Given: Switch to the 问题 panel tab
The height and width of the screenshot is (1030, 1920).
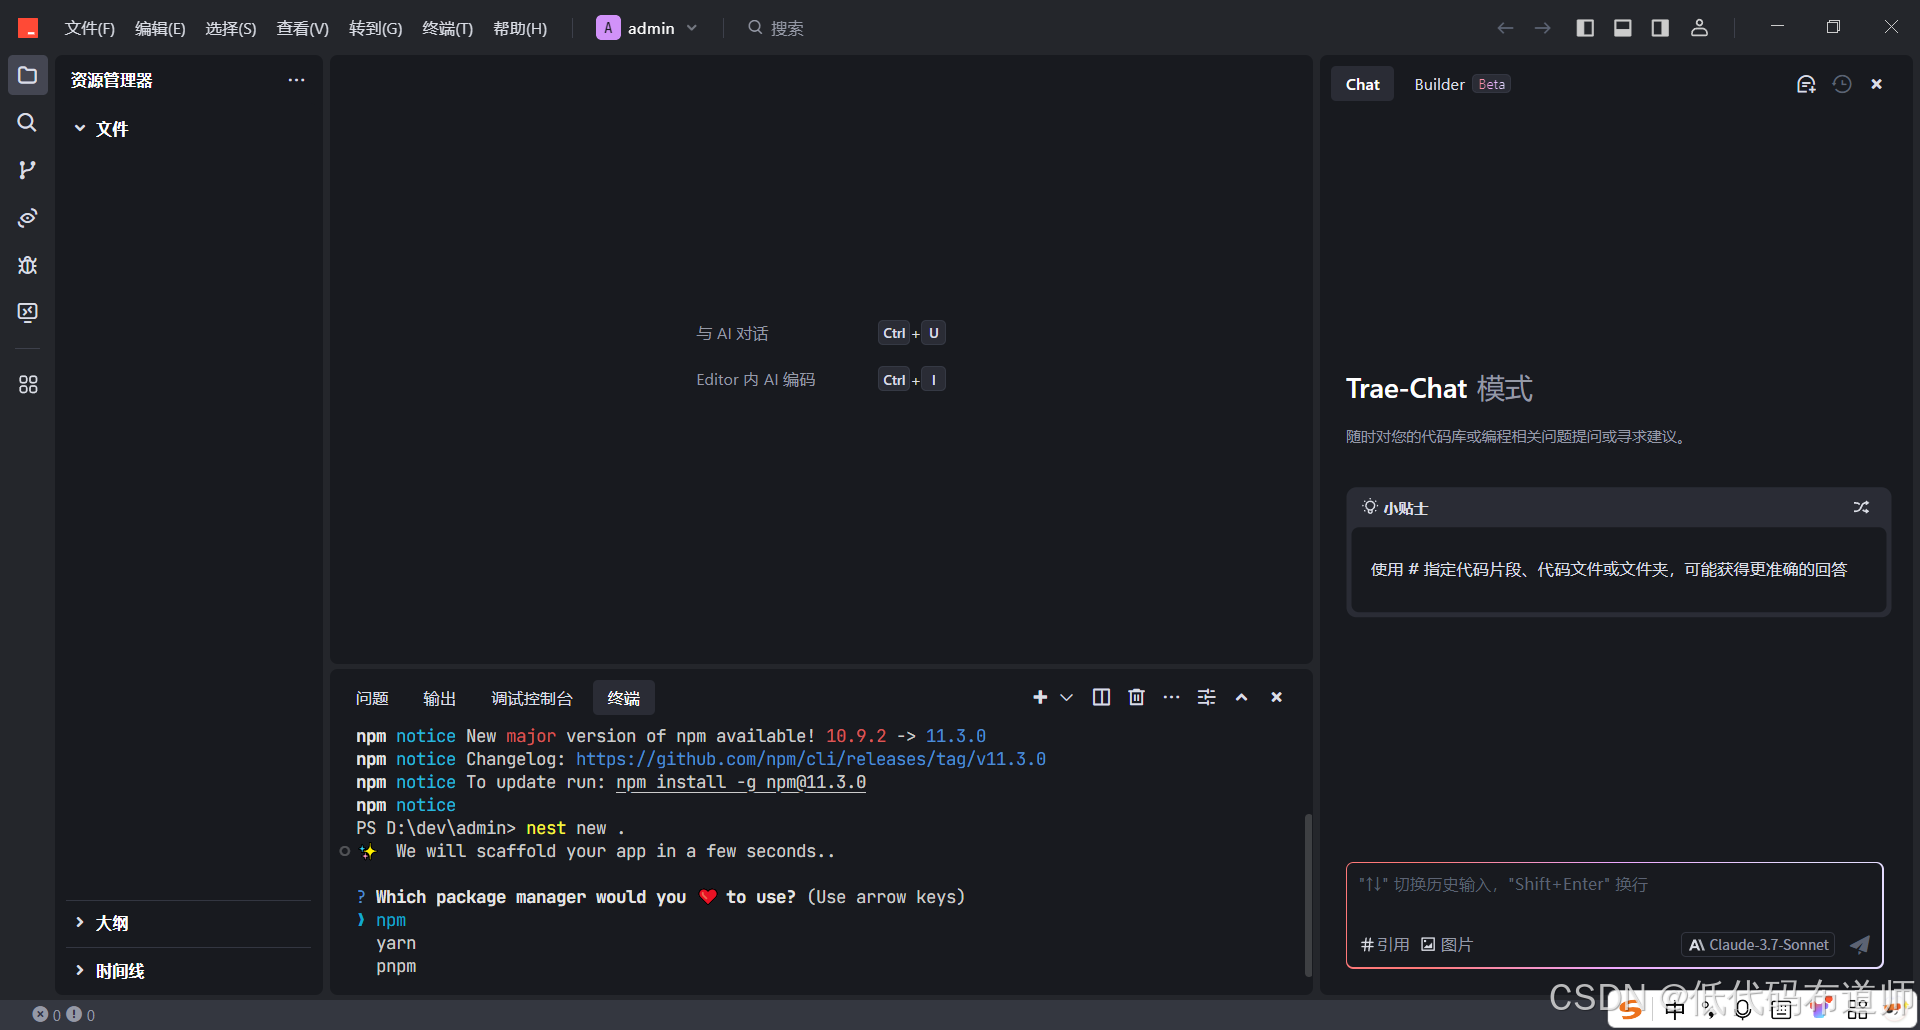Looking at the screenshot, I should point(372,698).
